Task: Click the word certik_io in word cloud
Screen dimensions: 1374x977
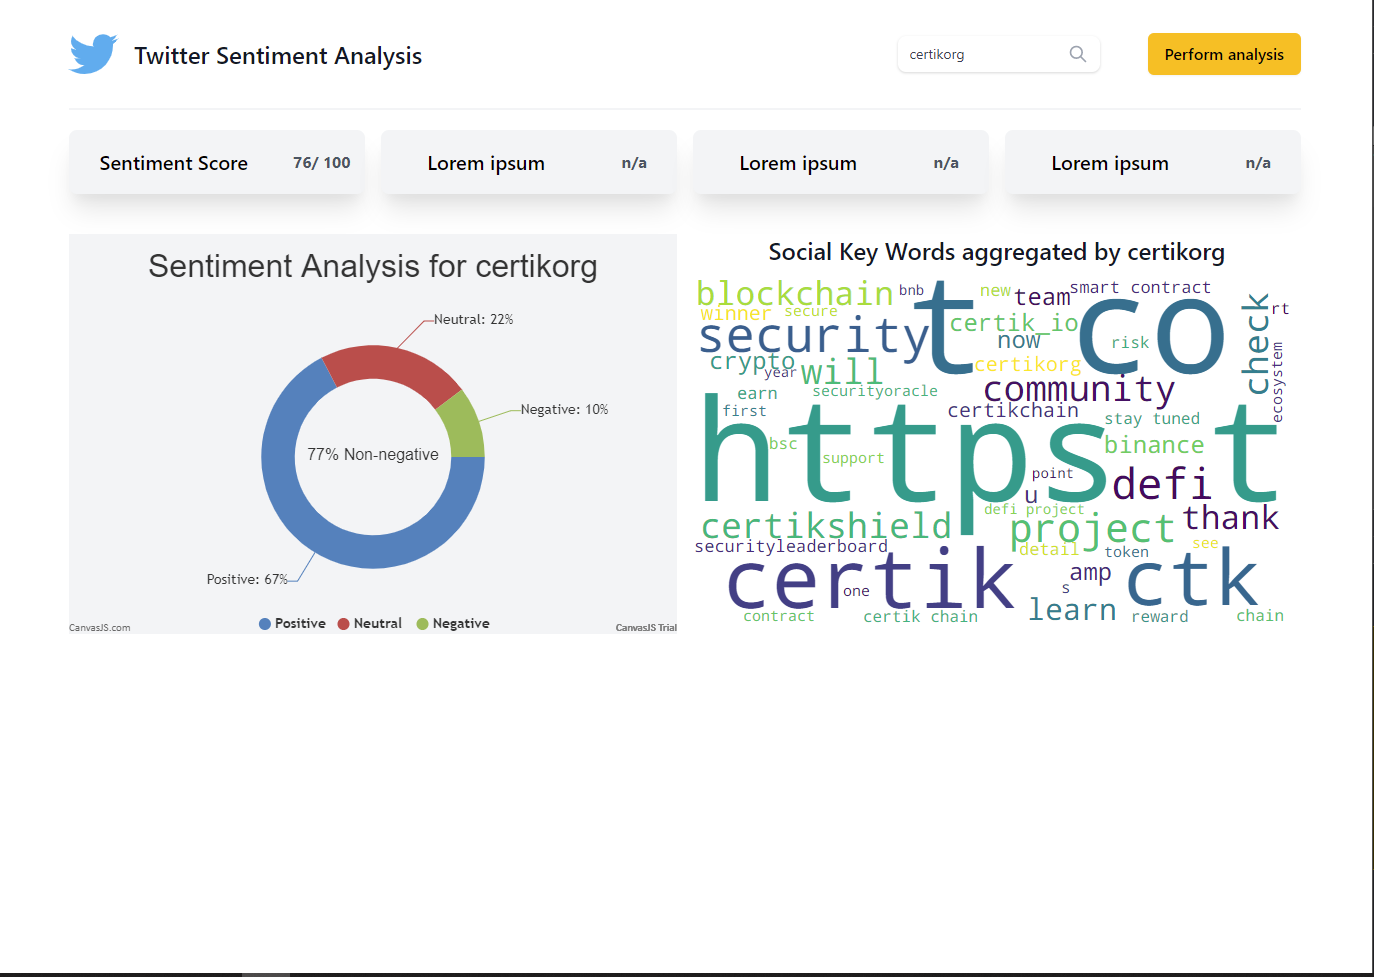Action: coord(1014,323)
